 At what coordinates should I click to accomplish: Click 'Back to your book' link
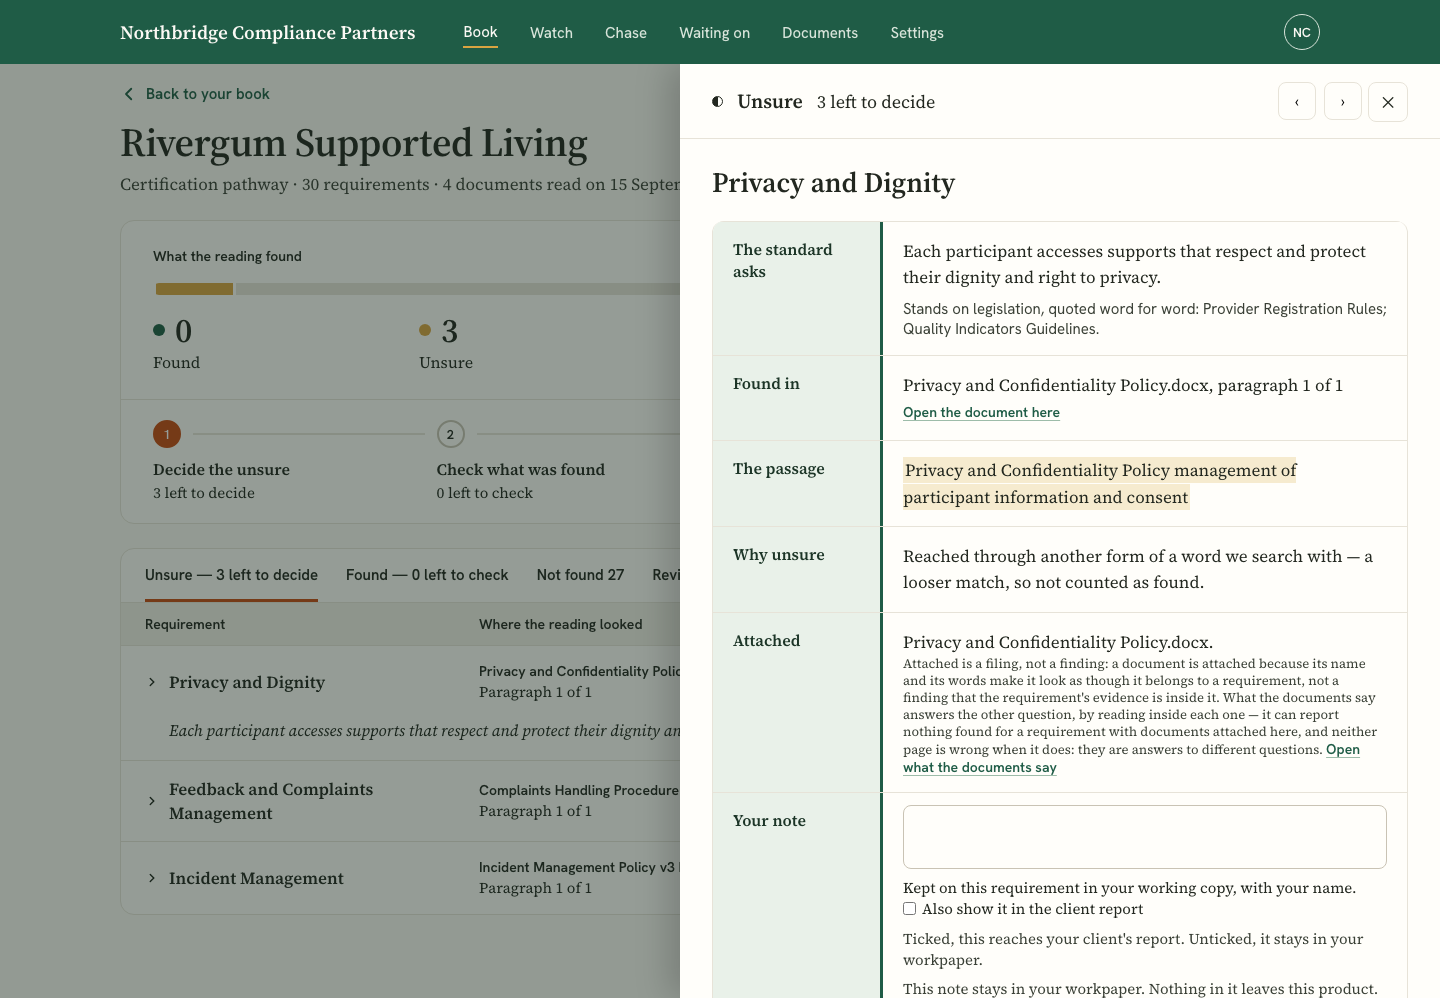point(208,94)
